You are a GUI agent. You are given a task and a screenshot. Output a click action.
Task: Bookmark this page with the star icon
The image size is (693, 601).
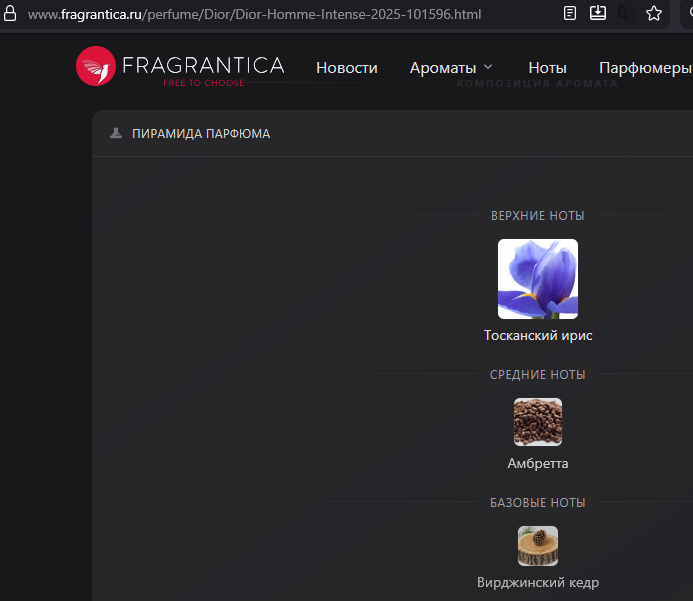654,13
